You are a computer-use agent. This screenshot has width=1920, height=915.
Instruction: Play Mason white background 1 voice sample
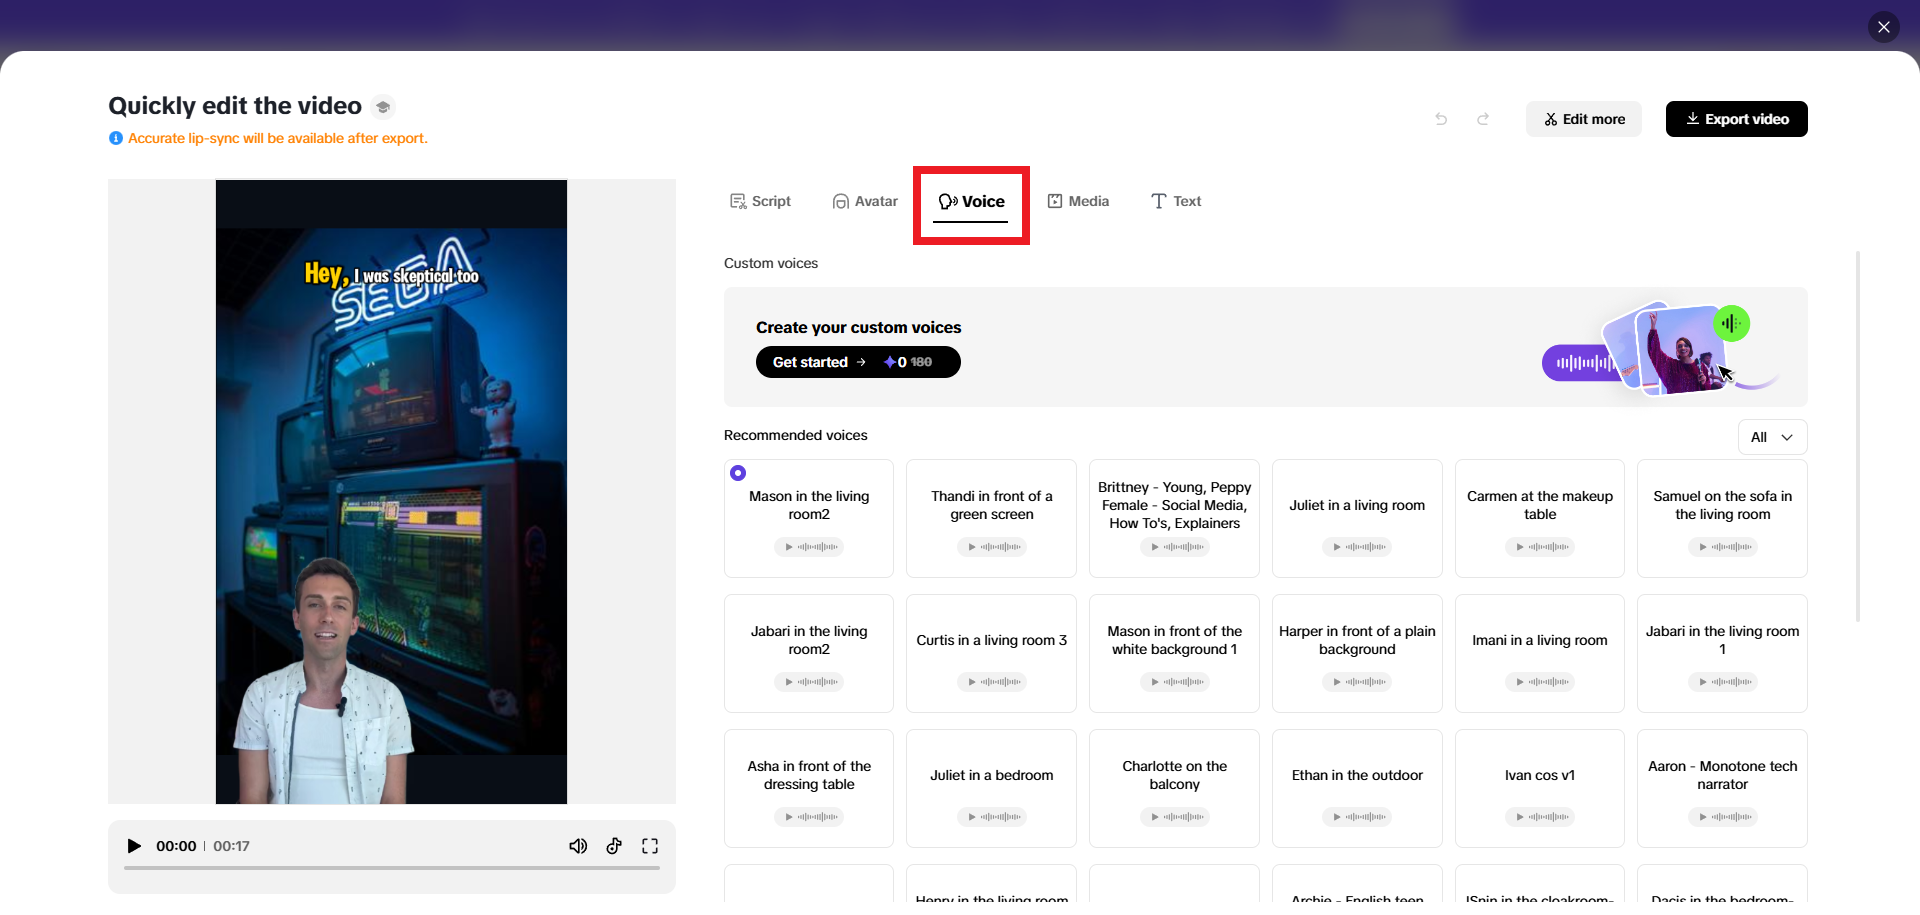pos(1175,682)
